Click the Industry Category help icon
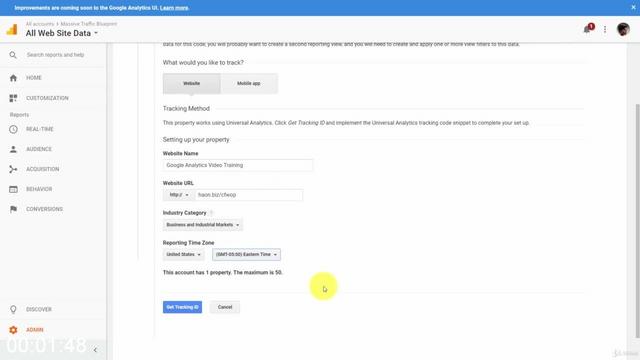Image resolution: width=640 pixels, height=360 pixels. click(211, 213)
